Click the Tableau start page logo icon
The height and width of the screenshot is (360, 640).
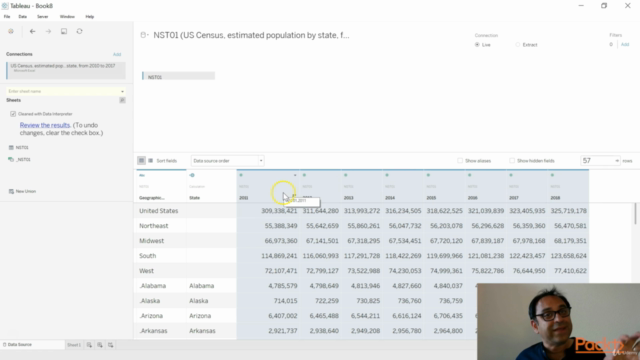click(11, 31)
